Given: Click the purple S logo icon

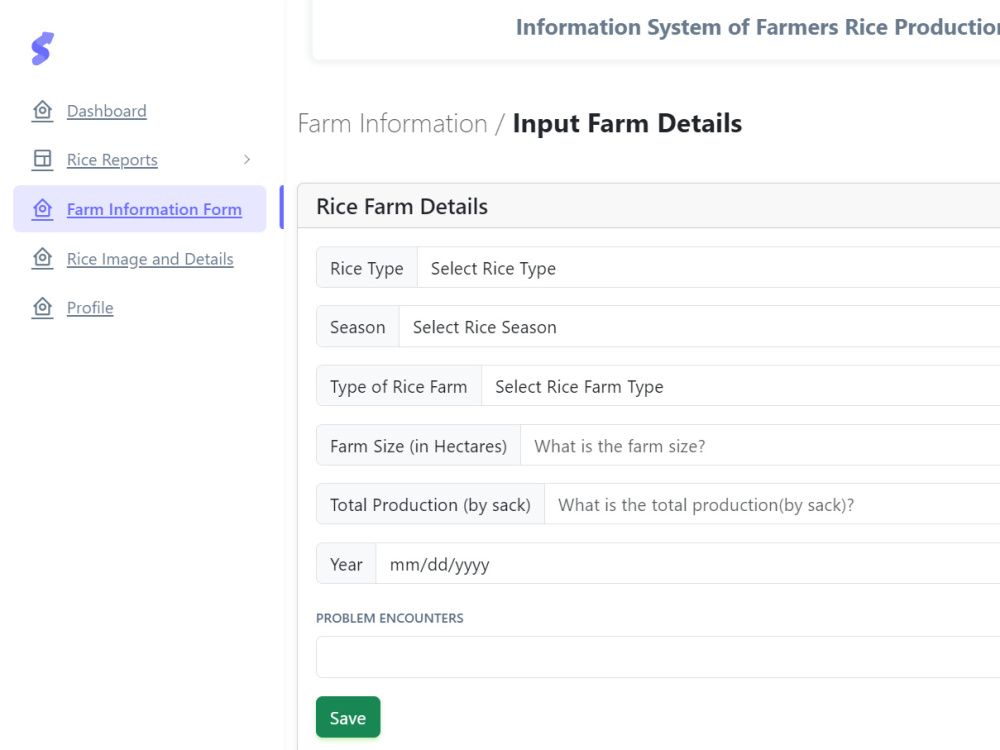Looking at the screenshot, I should [43, 48].
